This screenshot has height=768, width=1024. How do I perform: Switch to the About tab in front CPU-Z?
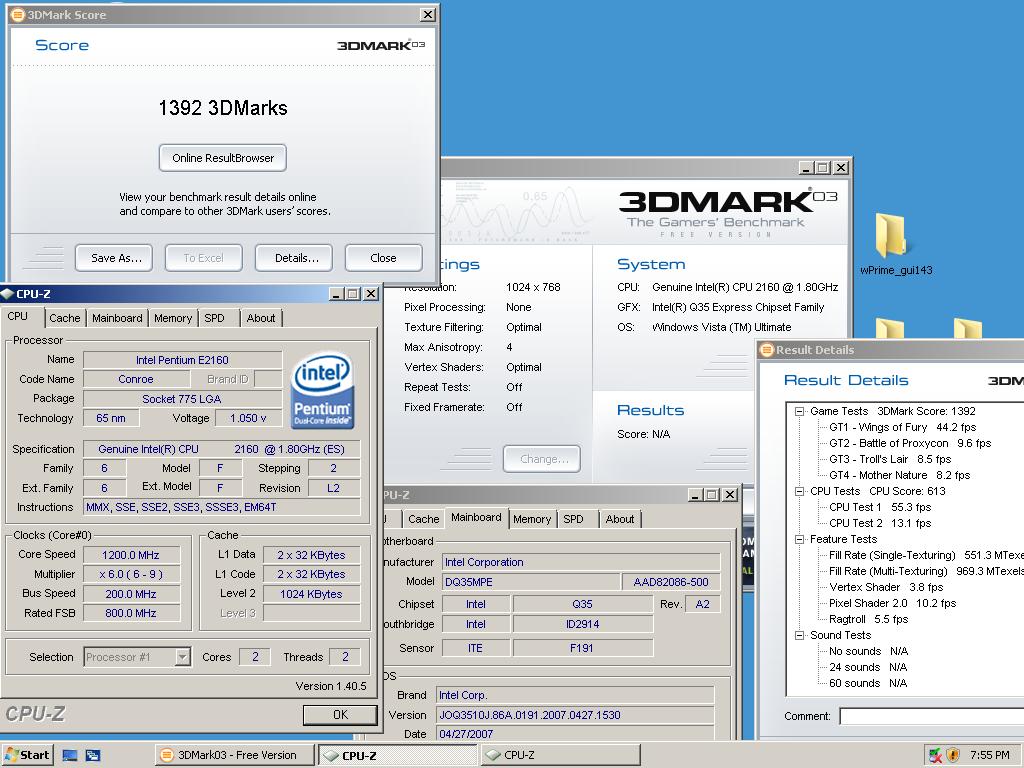click(x=261, y=318)
